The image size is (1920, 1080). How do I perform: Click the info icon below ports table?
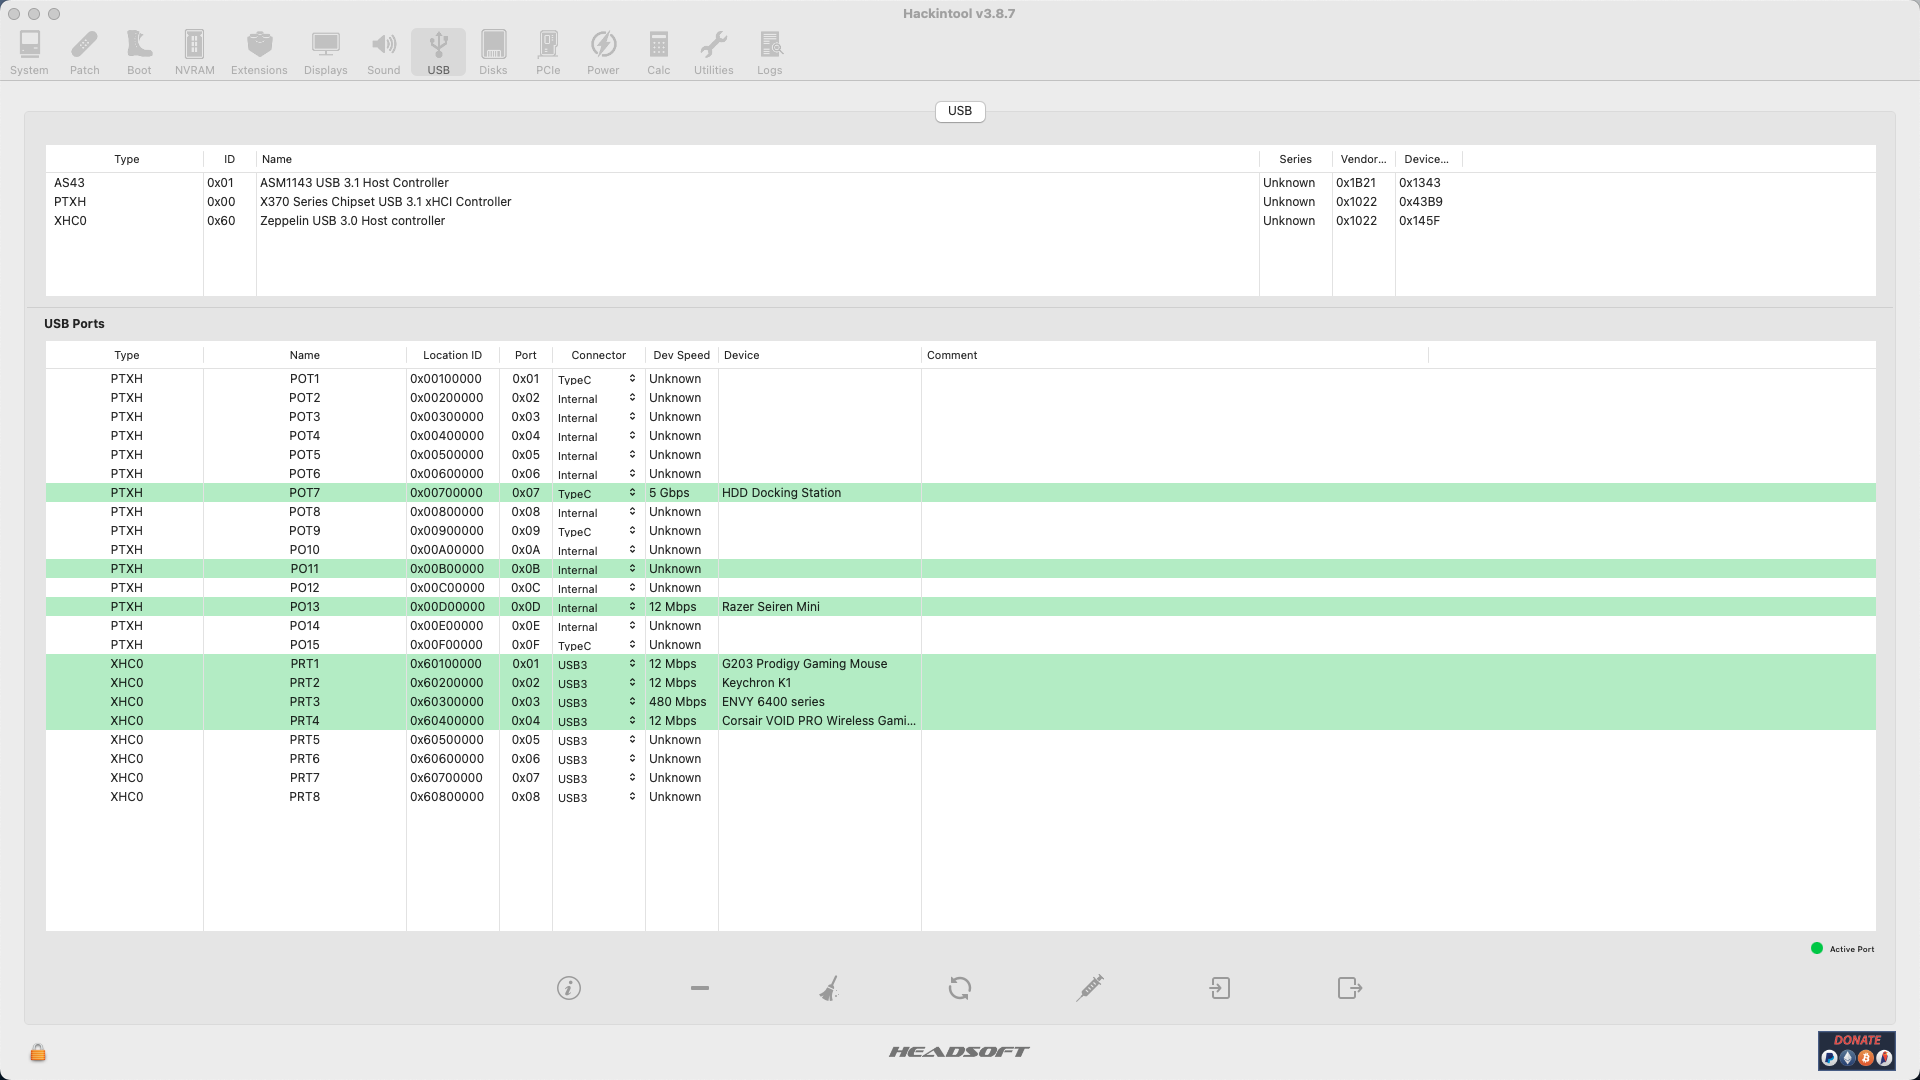click(569, 988)
